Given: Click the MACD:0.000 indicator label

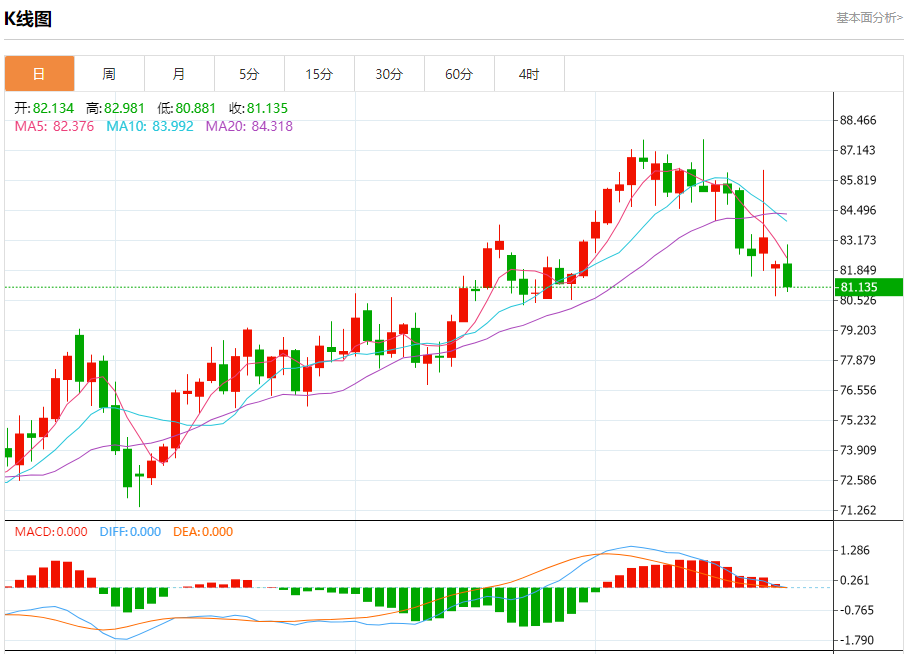Looking at the screenshot, I should [x=51, y=532].
